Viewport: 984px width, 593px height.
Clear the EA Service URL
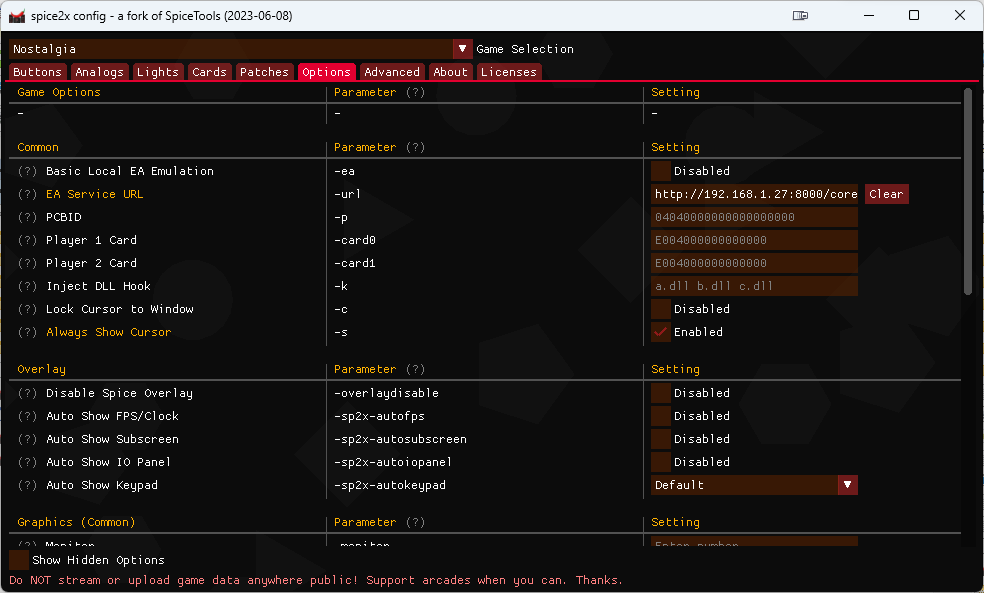[x=886, y=193]
